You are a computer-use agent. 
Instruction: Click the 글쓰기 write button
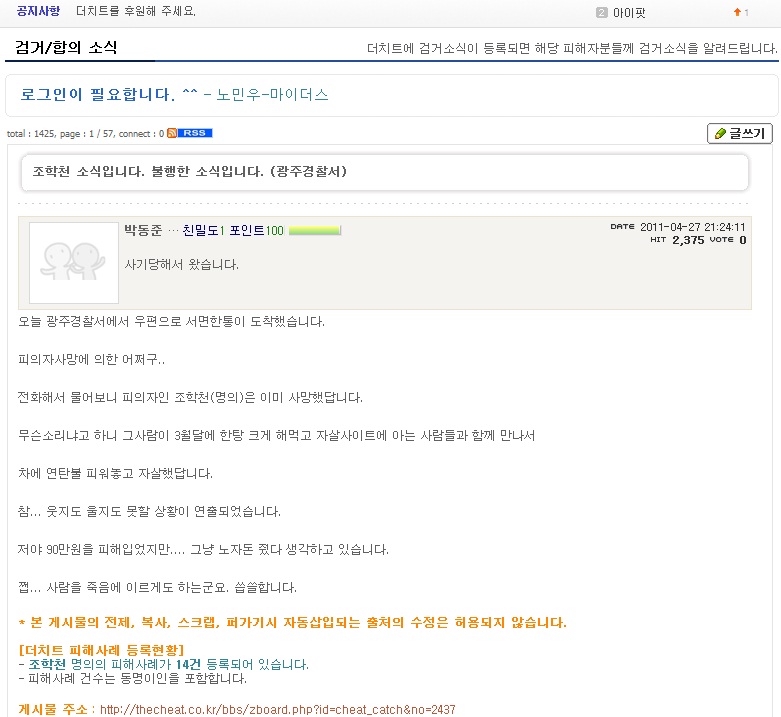(x=740, y=133)
